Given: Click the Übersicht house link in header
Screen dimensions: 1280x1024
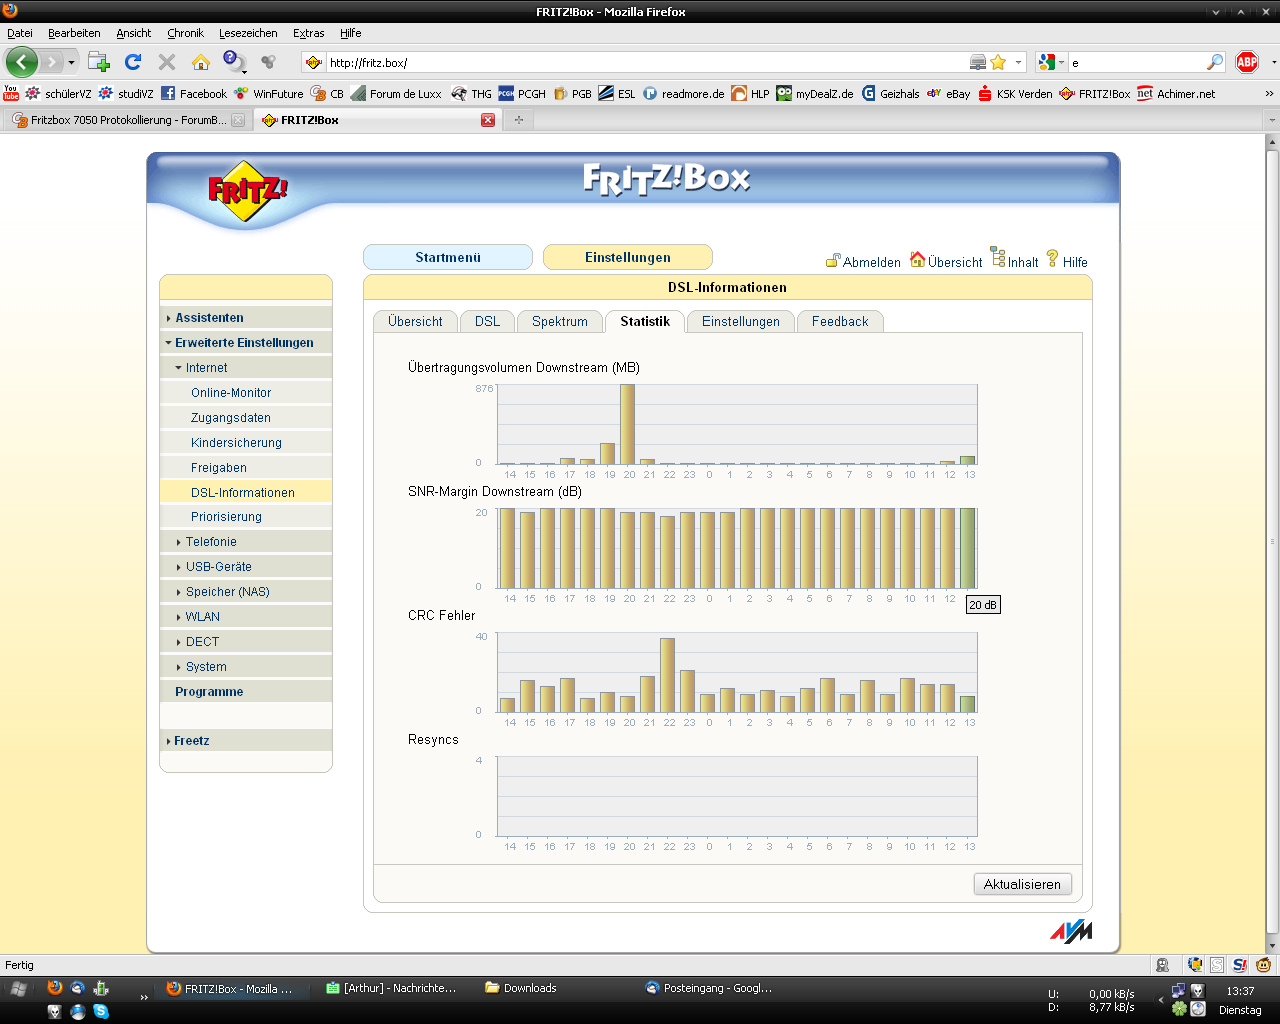Looking at the screenshot, I should pos(946,260).
